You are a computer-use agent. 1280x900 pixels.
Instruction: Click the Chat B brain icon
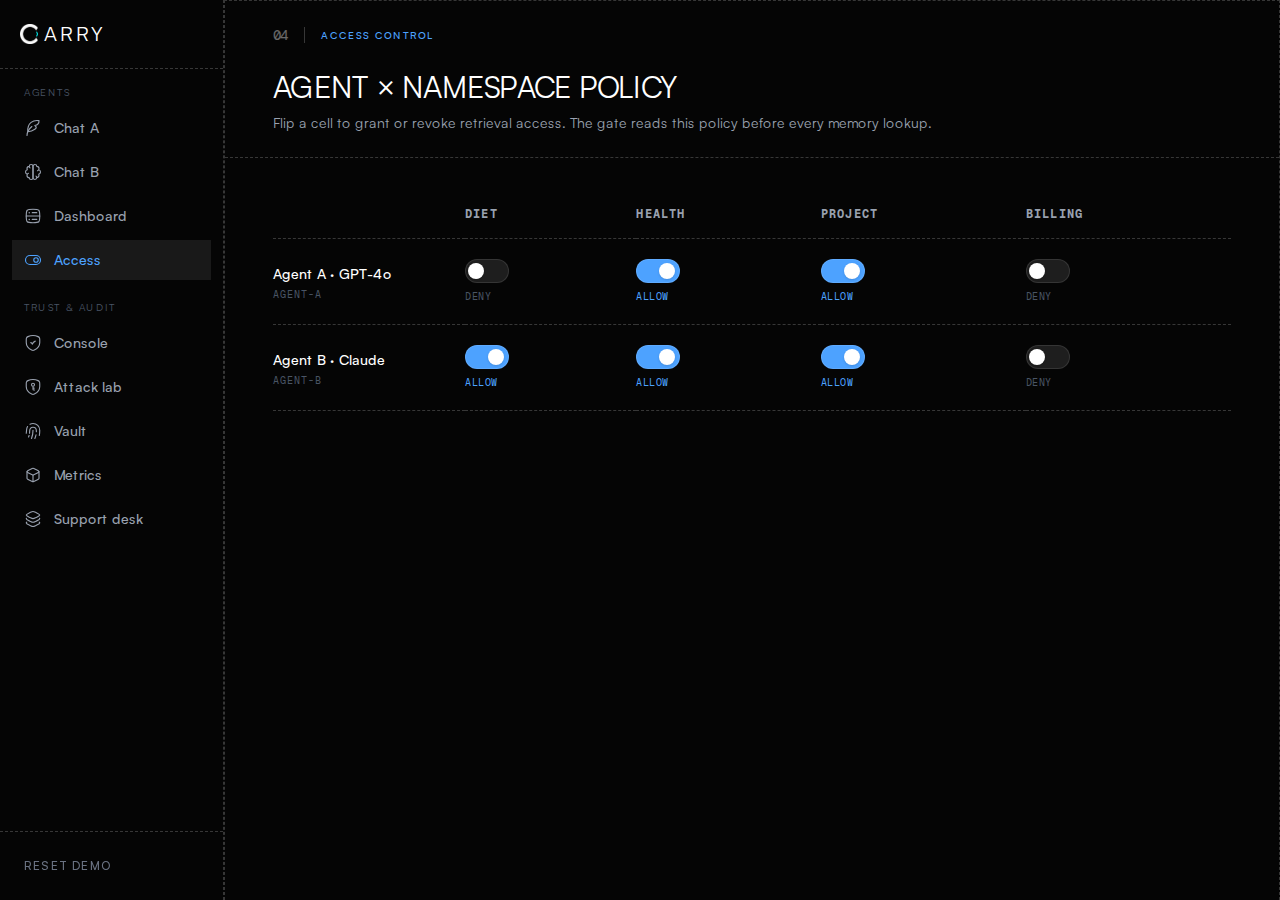click(33, 172)
